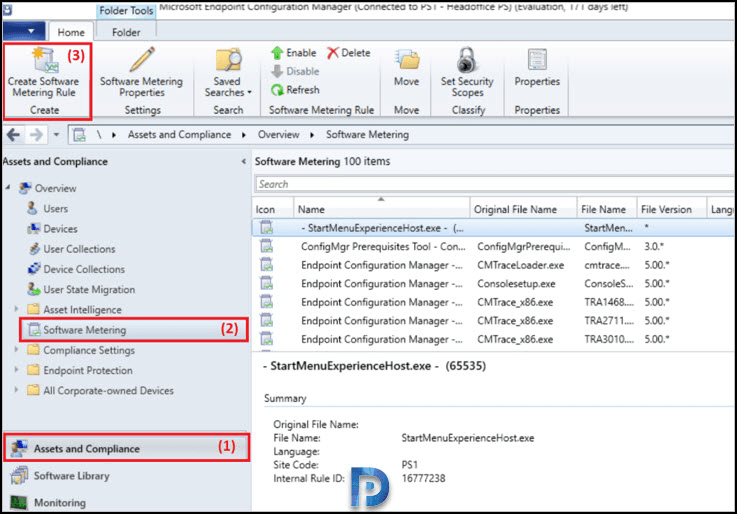The image size is (737, 514).
Task: Open the Saved Searches folder icon
Action: 228,60
